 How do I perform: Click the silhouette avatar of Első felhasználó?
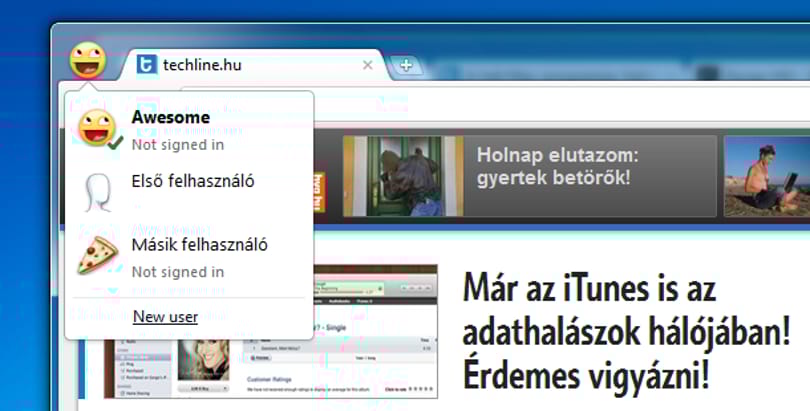pos(98,192)
